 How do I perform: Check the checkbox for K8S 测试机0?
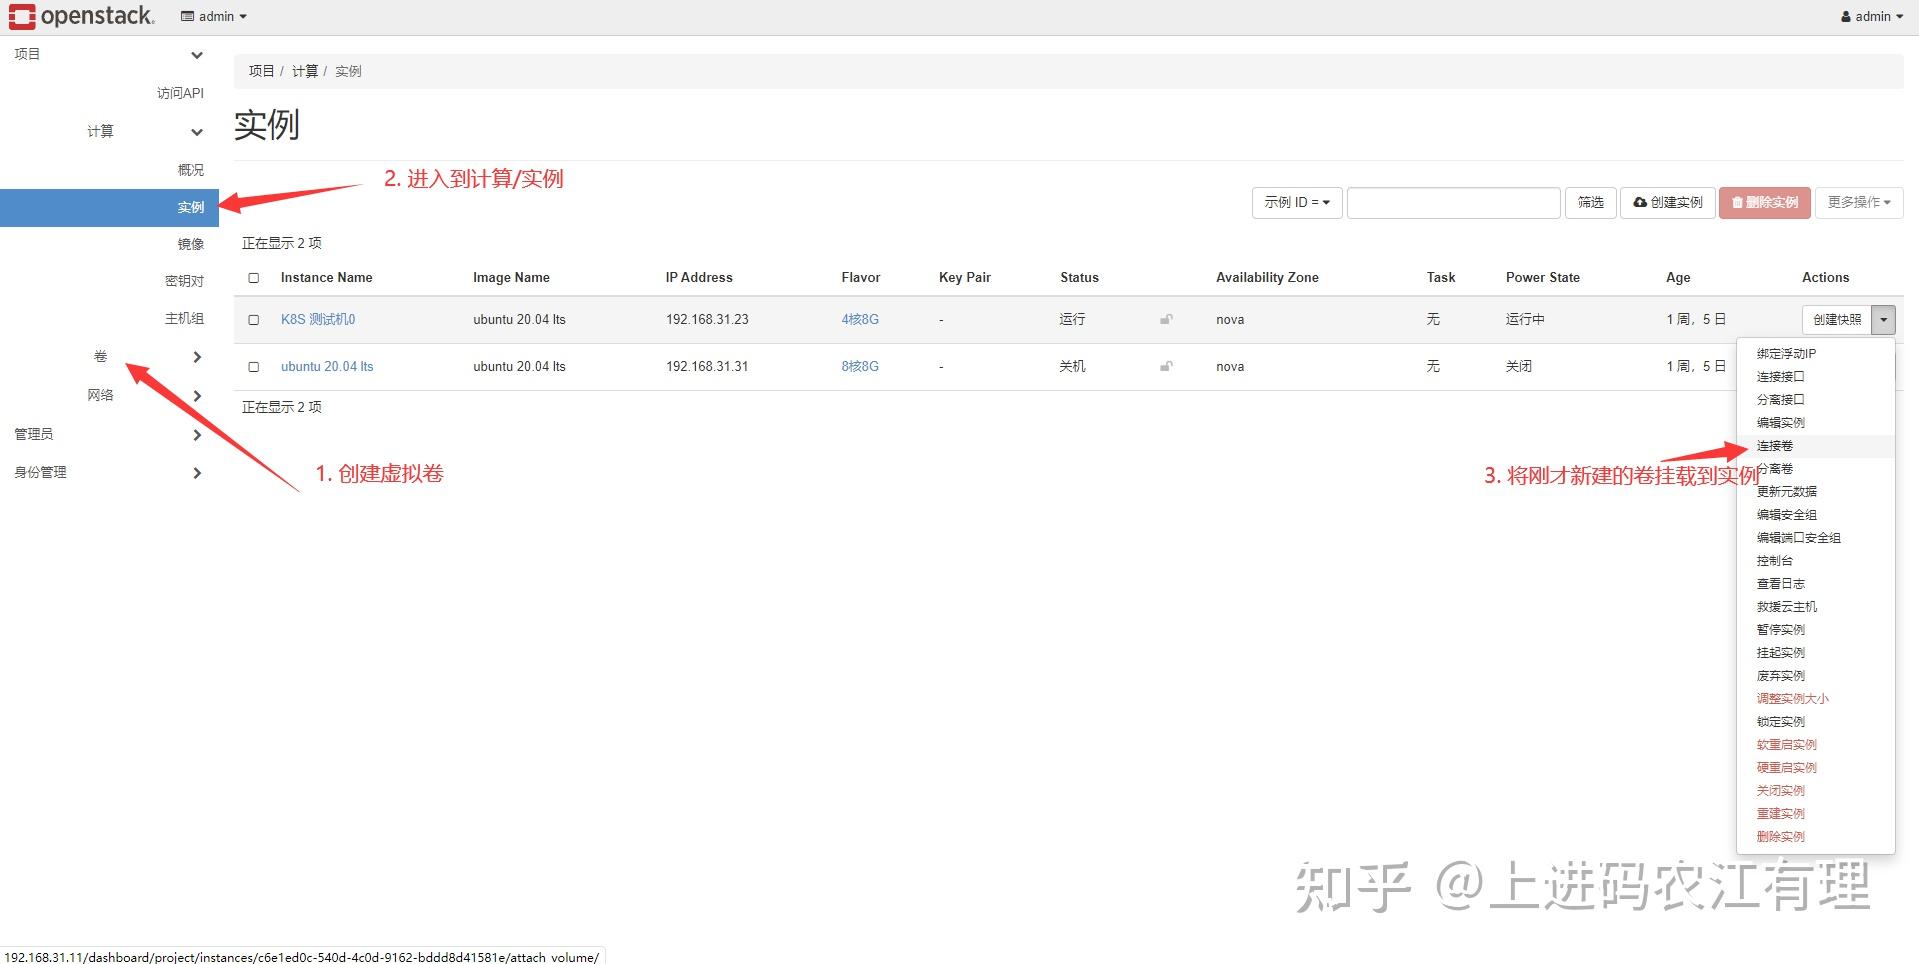[x=253, y=319]
